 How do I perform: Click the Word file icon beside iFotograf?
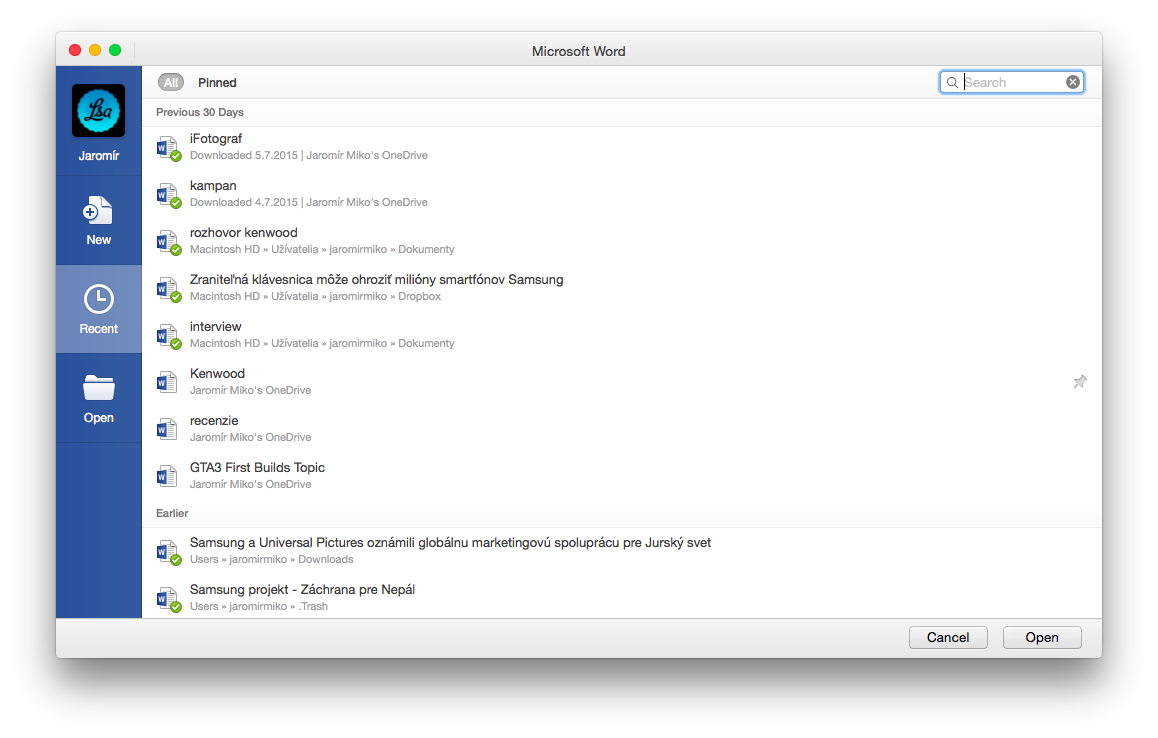[167, 148]
